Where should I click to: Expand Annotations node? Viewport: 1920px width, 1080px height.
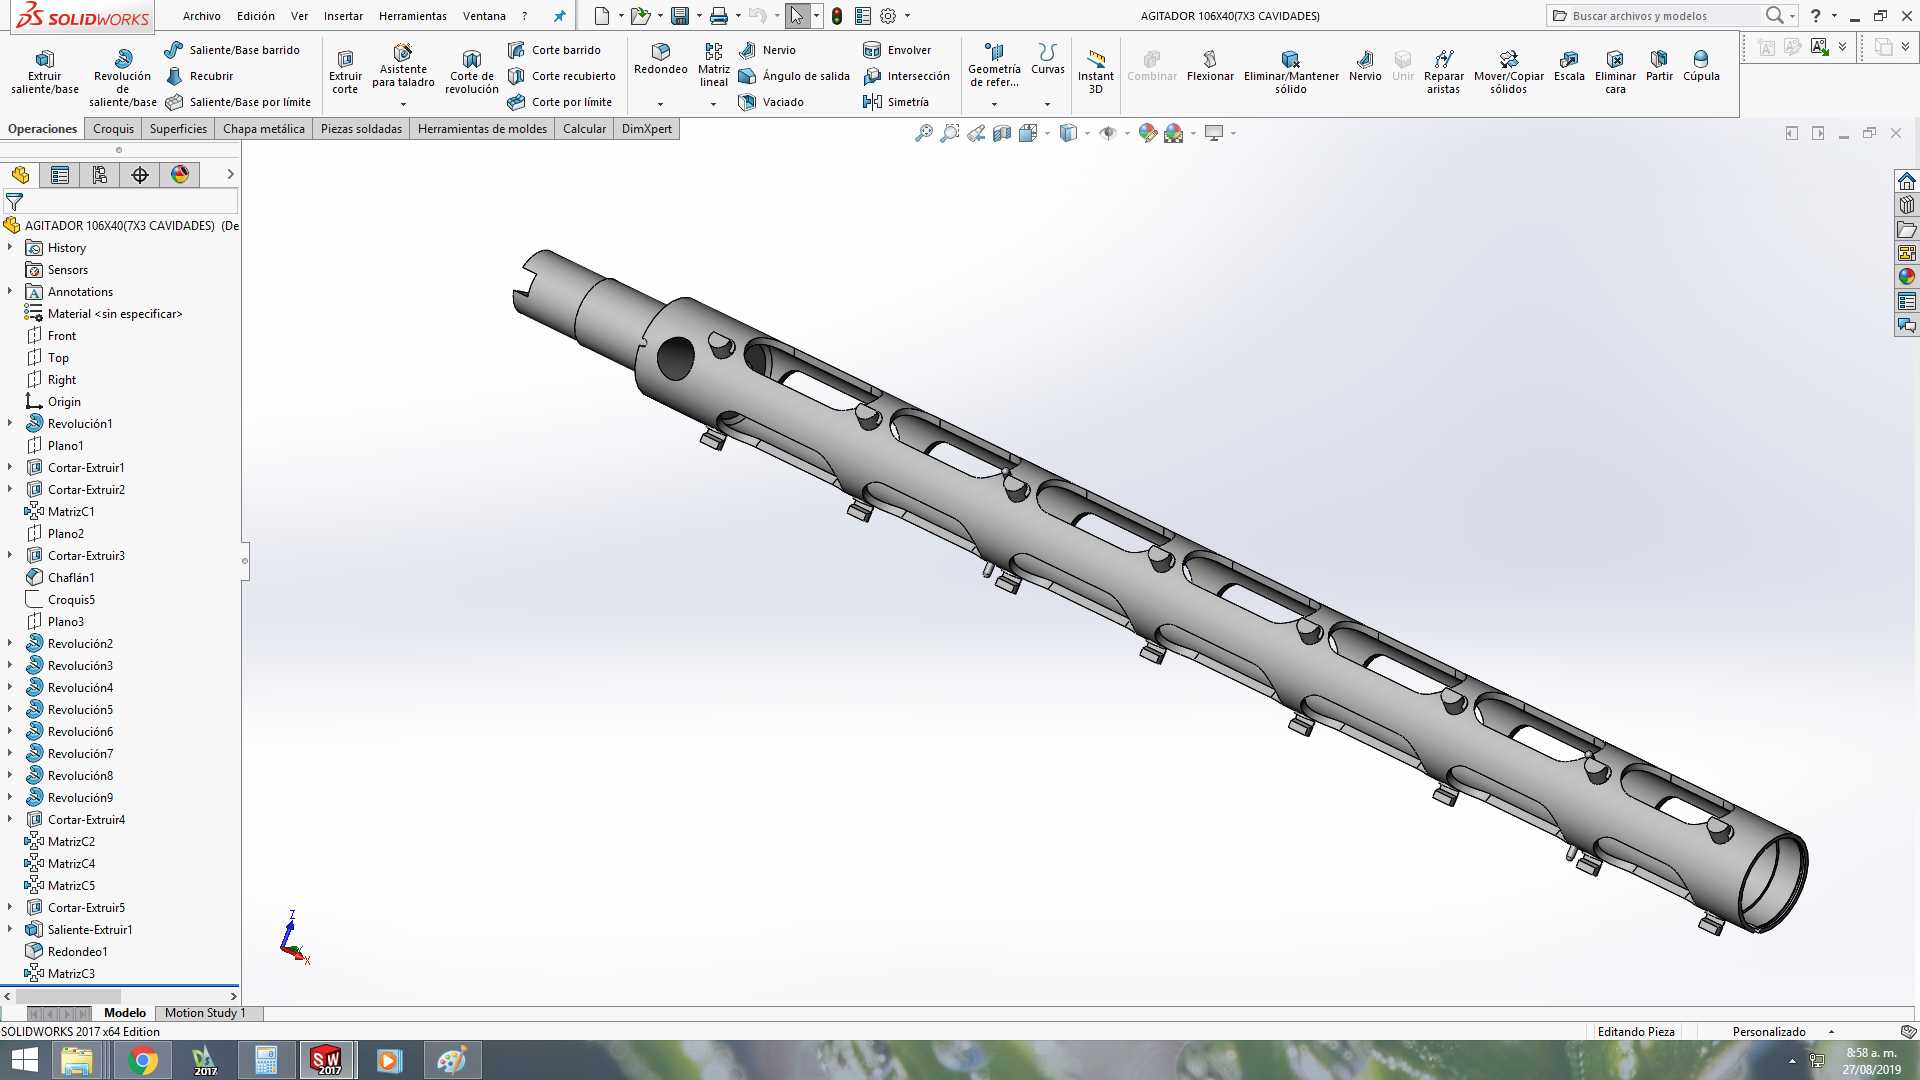tap(10, 291)
